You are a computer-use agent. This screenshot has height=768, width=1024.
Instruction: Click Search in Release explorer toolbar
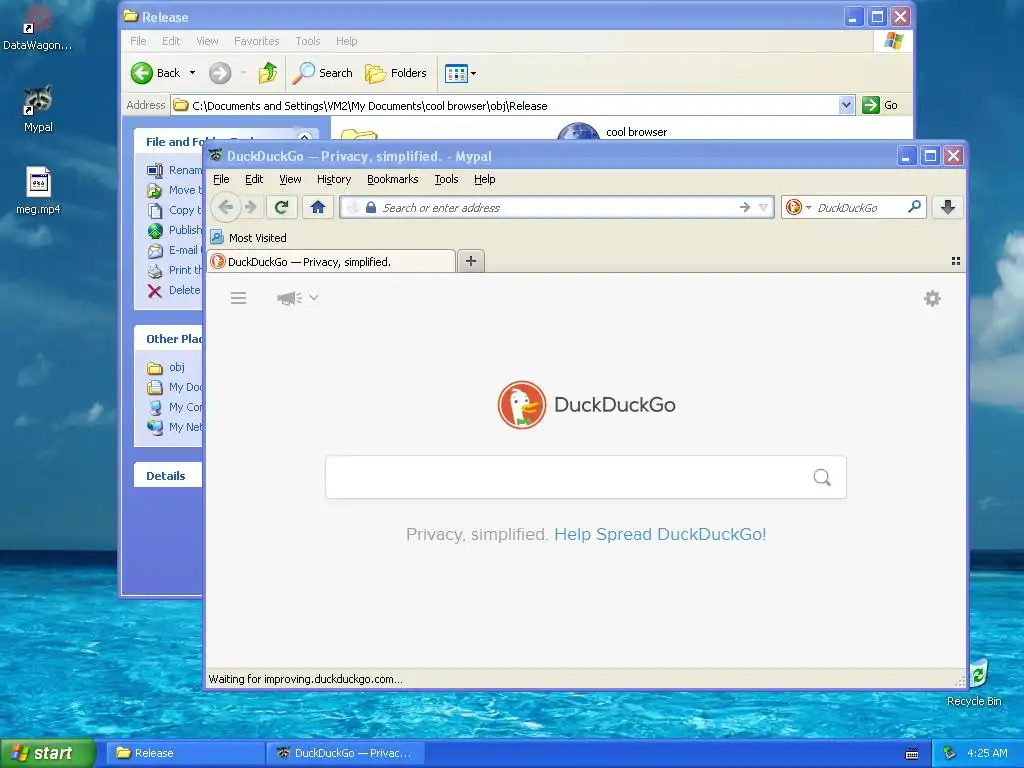click(x=323, y=73)
